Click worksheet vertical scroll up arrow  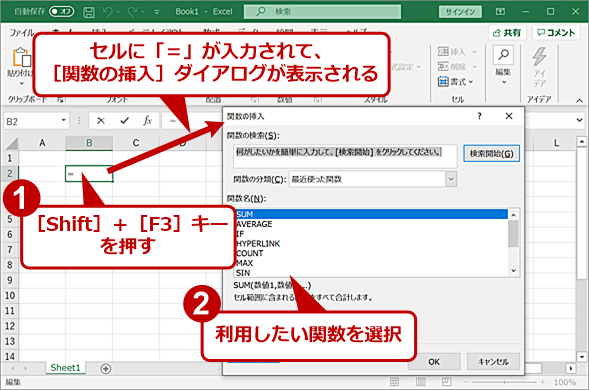point(581,142)
